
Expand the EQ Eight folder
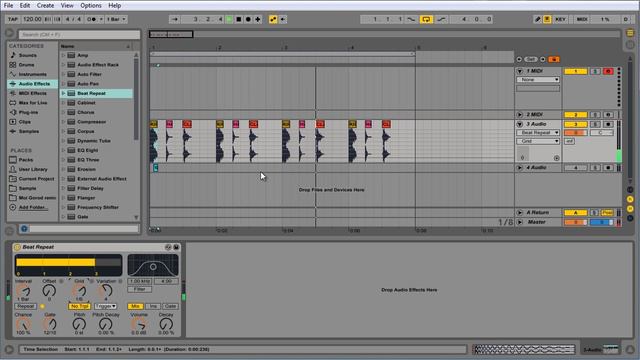tap(63, 150)
